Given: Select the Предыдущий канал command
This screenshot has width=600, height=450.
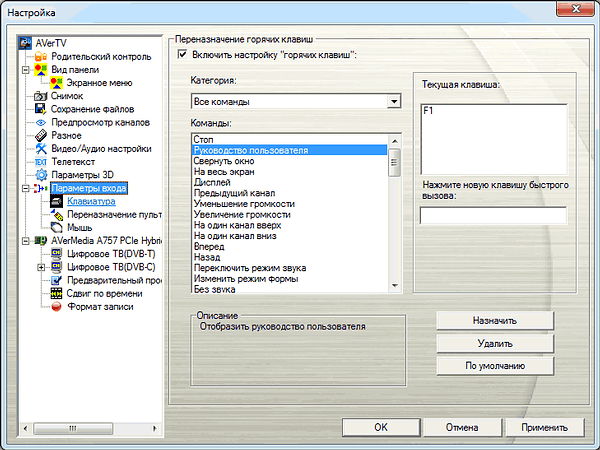Looking at the screenshot, I should (290, 193).
